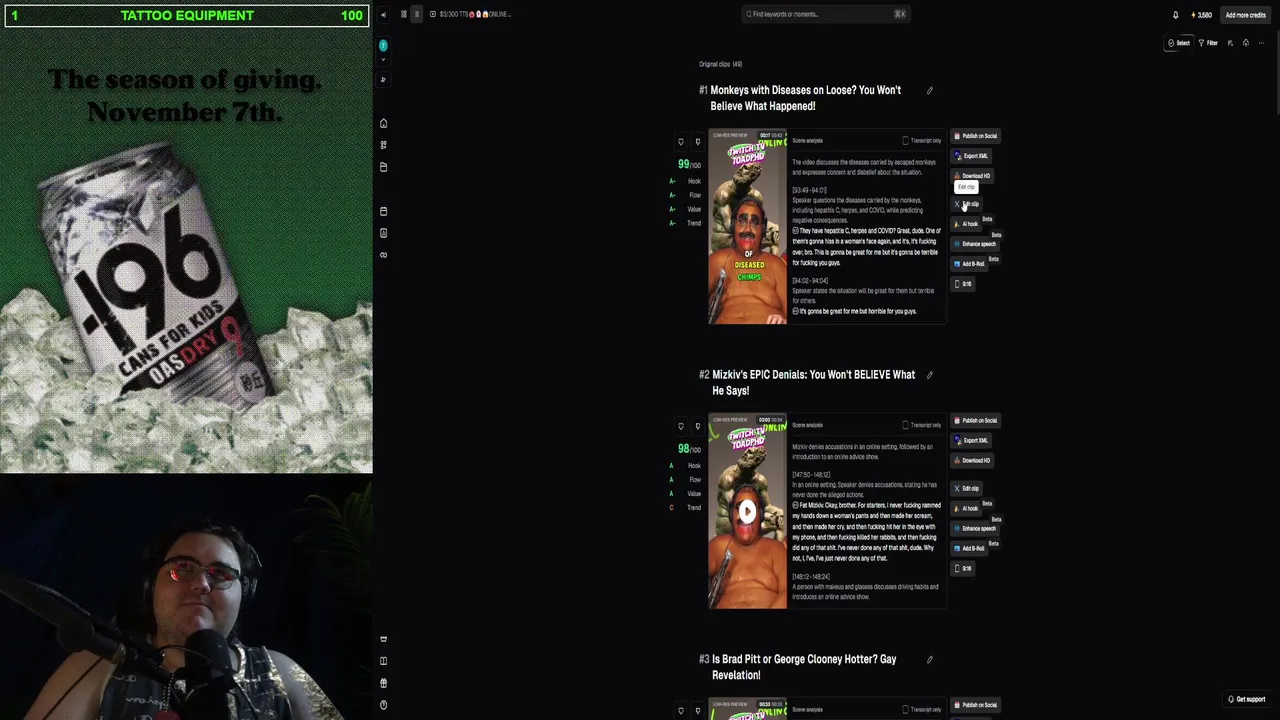Download HD for clip #2 Mizkiv
Viewport: 1280px width, 720px height.
click(972, 461)
